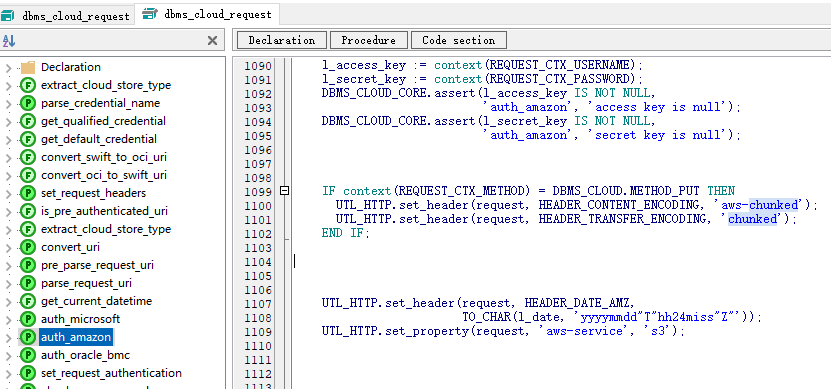
Task: Expand the convert_uri node chevron
Action: (x=8, y=248)
